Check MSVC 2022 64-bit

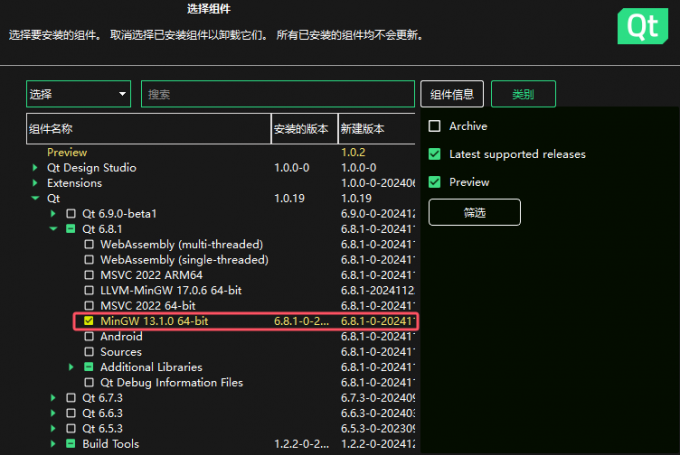click(x=89, y=305)
